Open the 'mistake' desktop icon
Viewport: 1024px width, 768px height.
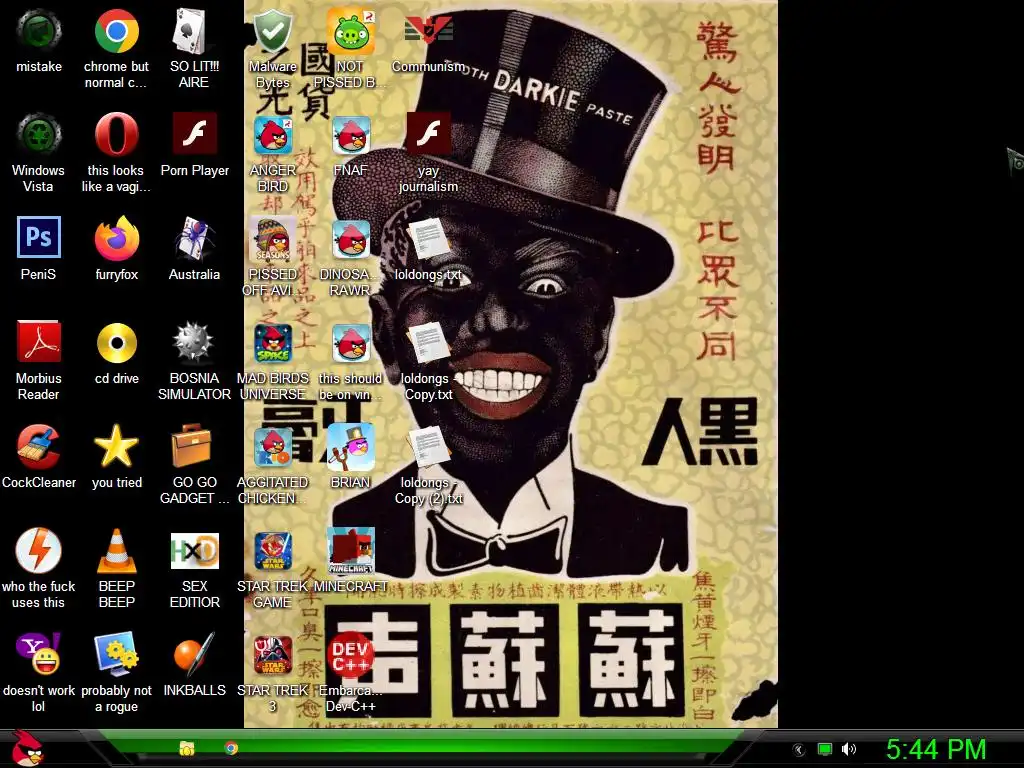pyautogui.click(x=39, y=31)
